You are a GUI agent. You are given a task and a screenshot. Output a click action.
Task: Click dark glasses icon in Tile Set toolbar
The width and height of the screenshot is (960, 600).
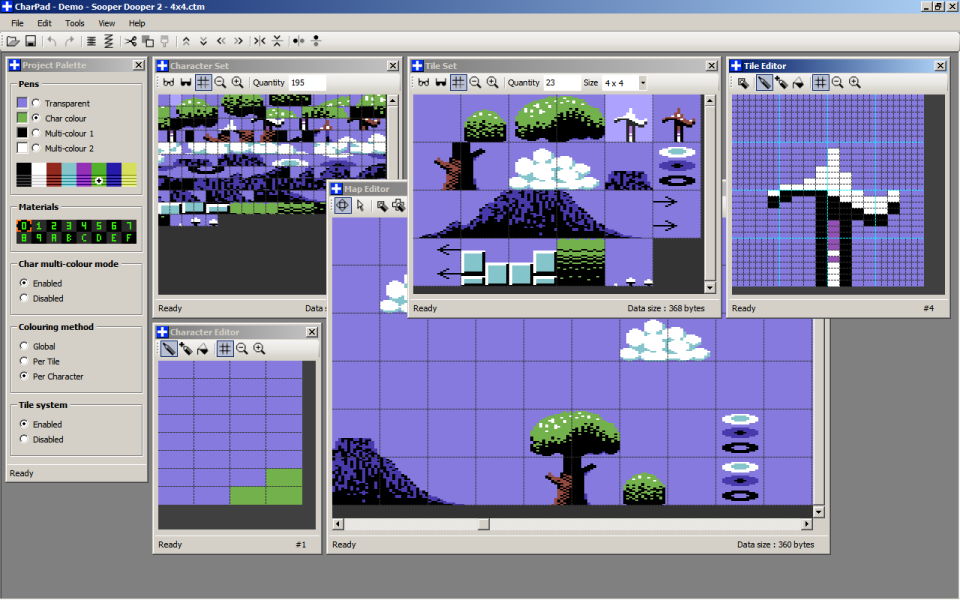pos(440,83)
